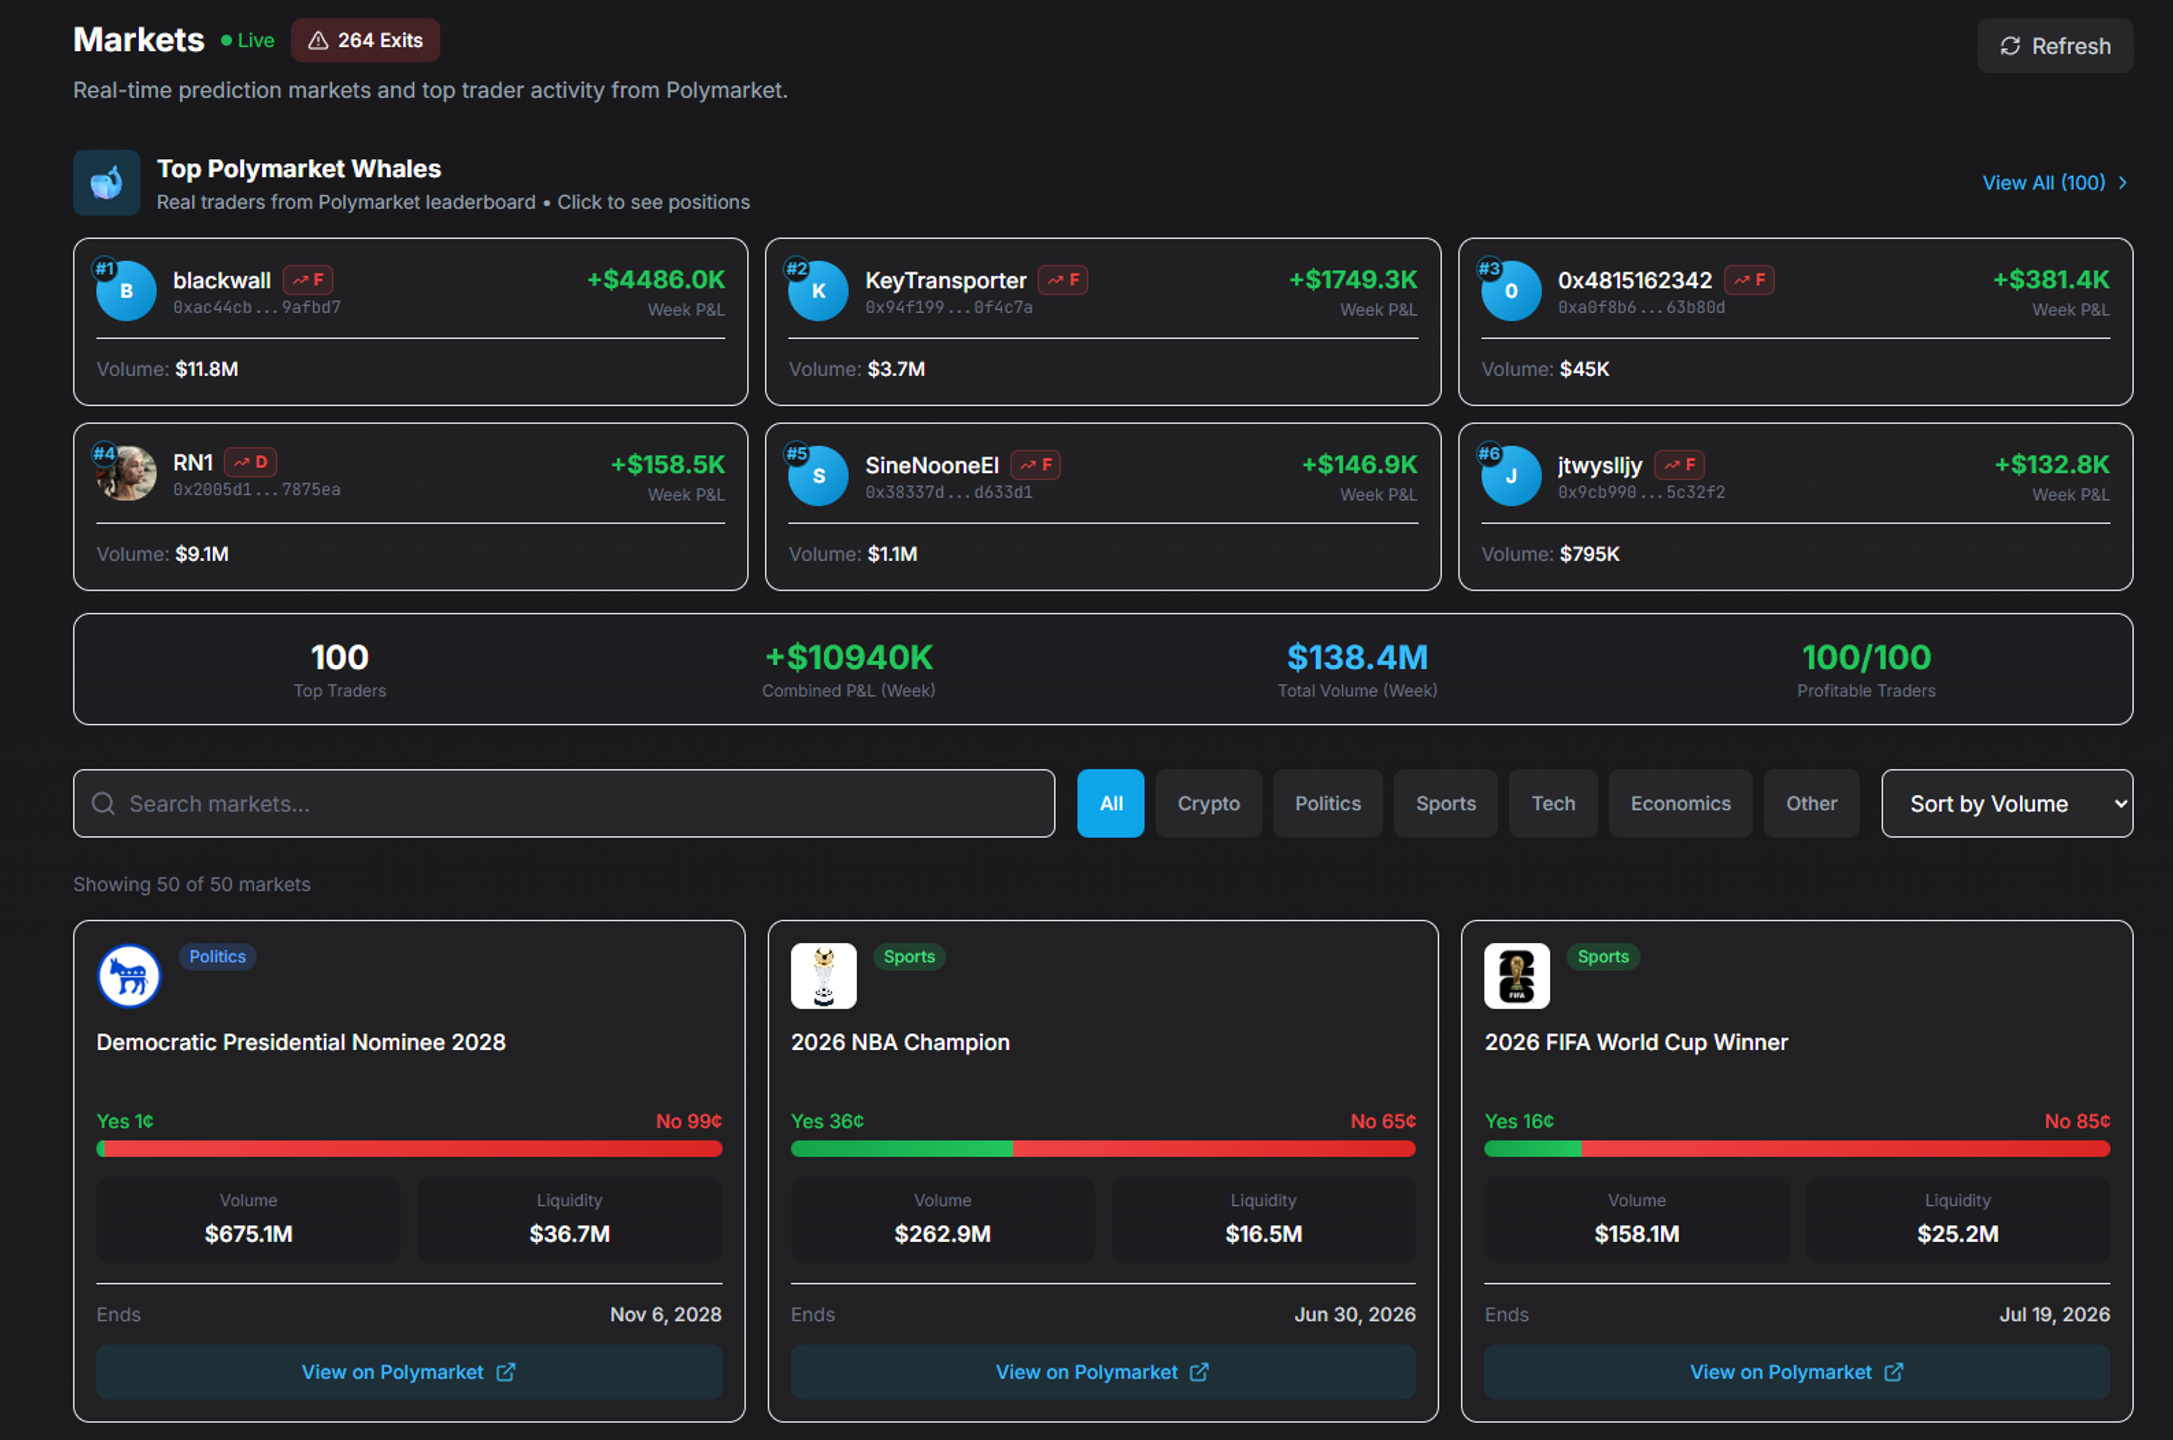Open View on Polymarket for FIFA World Cup
The height and width of the screenshot is (1440, 2173).
[1796, 1372]
